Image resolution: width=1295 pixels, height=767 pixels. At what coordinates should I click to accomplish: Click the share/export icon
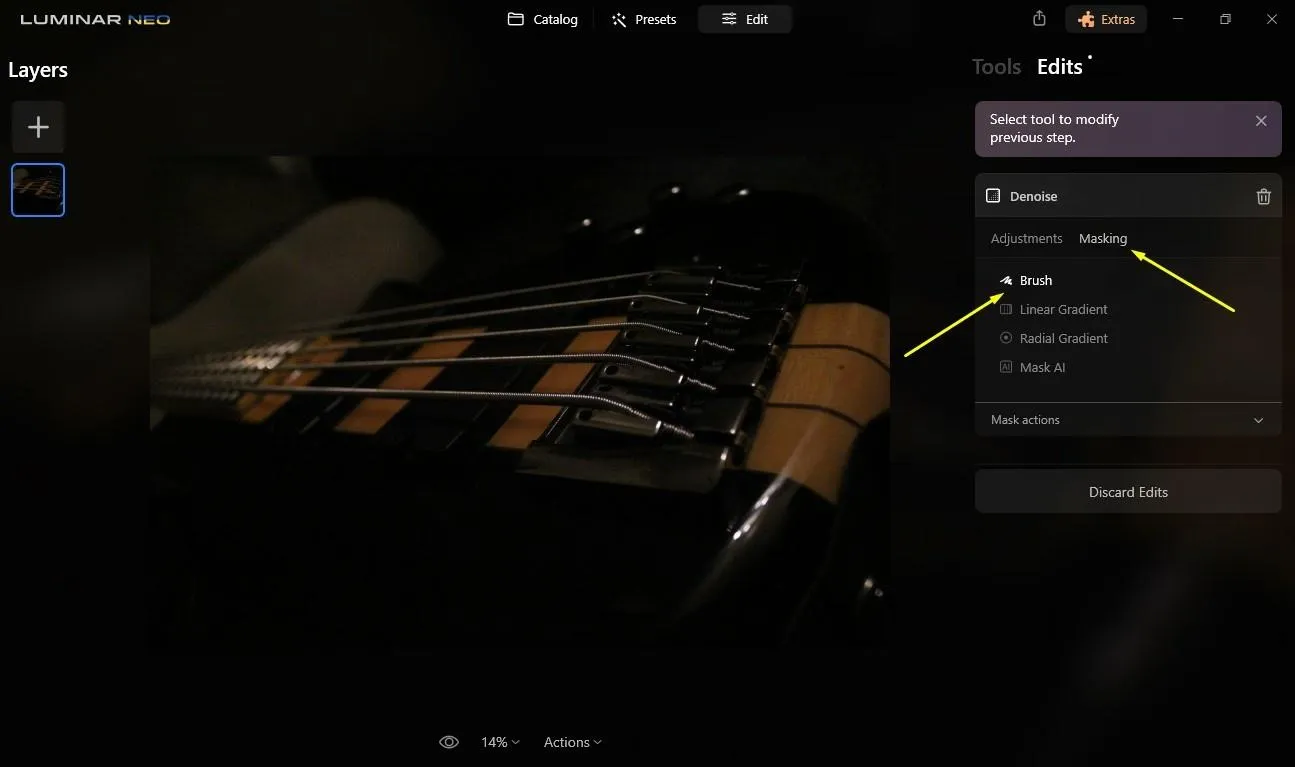click(1039, 19)
